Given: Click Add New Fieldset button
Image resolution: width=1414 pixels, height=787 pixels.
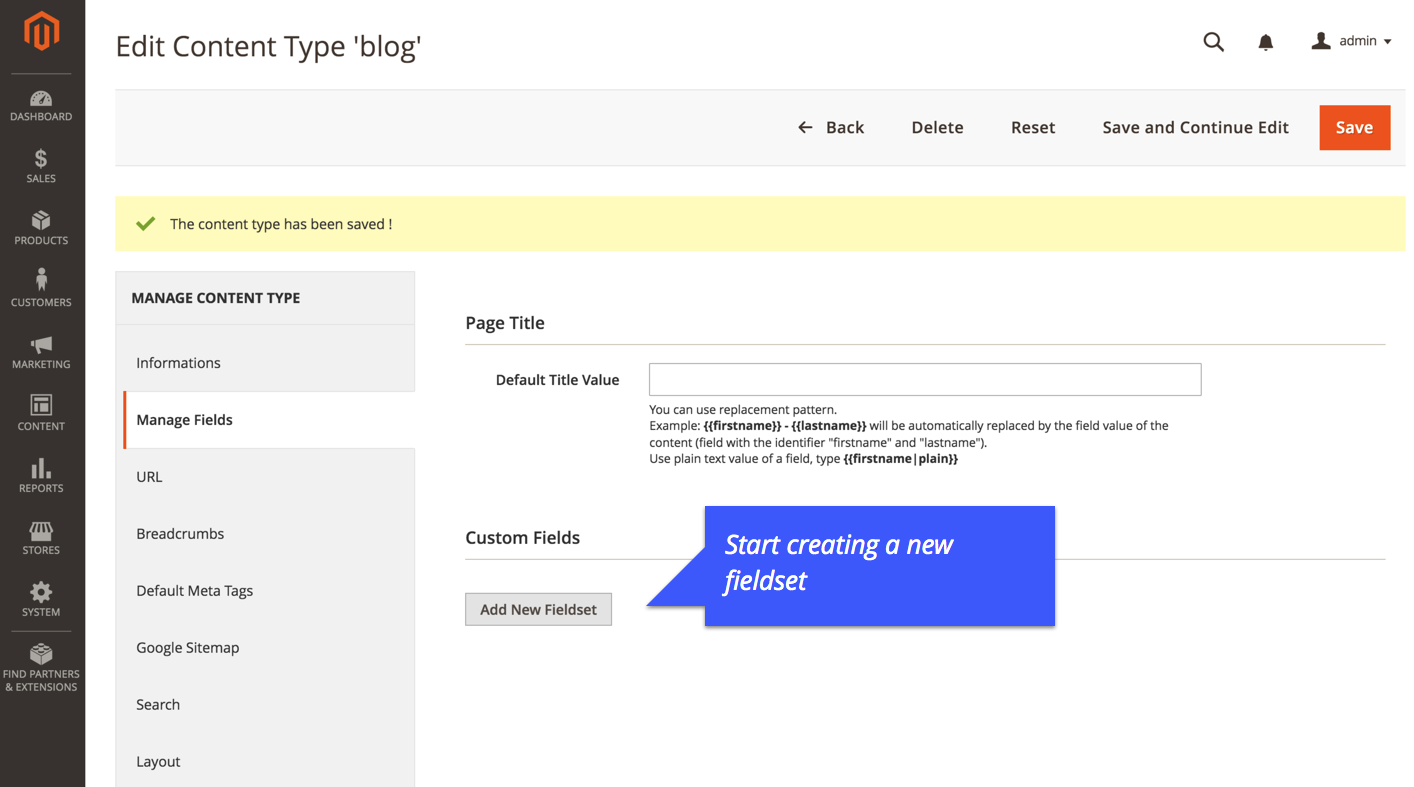Looking at the screenshot, I should pyautogui.click(x=538, y=609).
